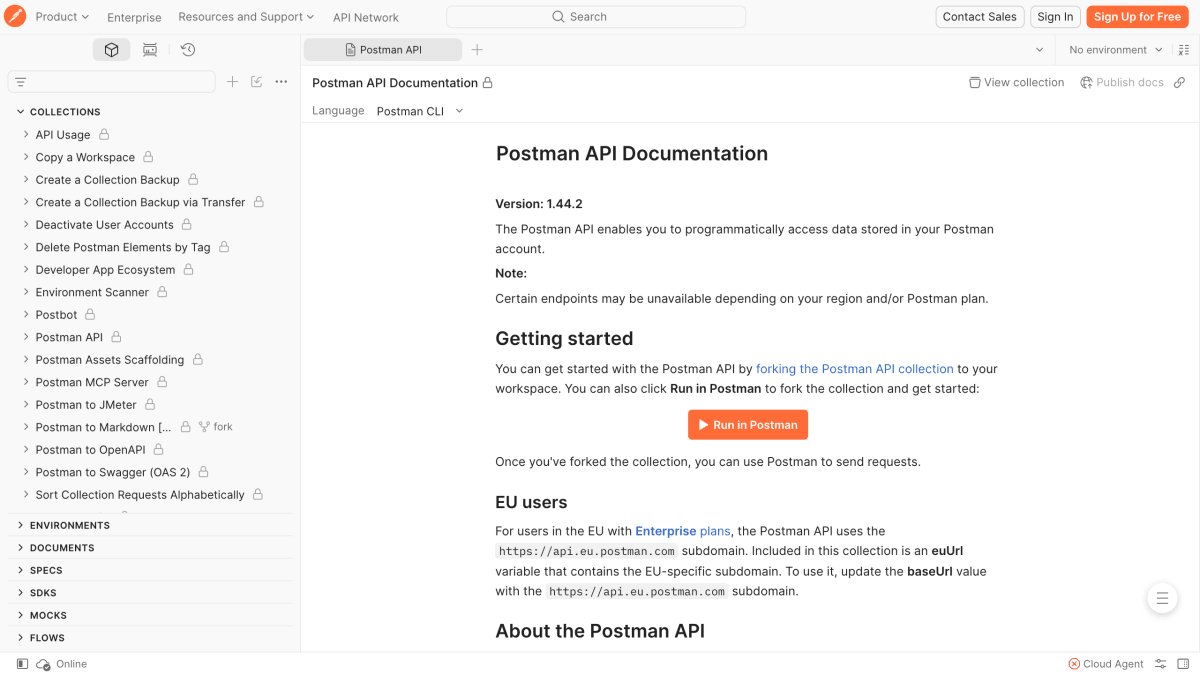
Task: Open the Language Postman CLI dropdown
Action: pyautogui.click(x=420, y=111)
